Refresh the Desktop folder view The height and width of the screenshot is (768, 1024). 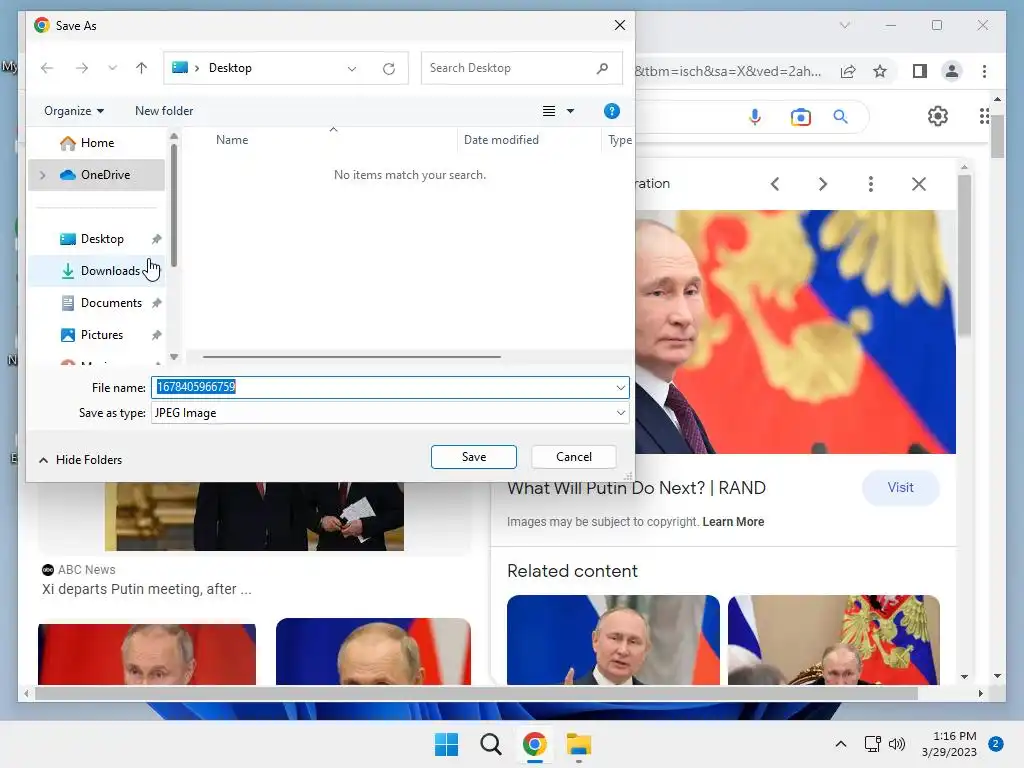389,69
